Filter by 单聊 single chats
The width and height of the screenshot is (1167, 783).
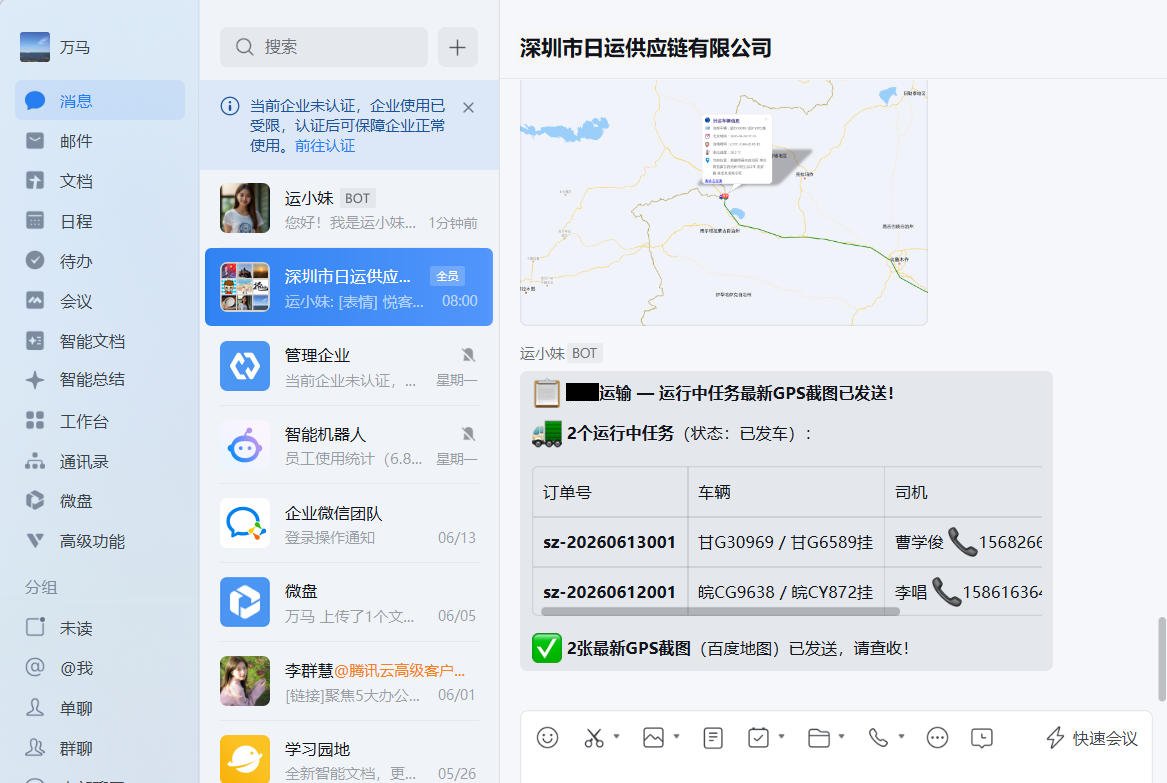point(100,708)
